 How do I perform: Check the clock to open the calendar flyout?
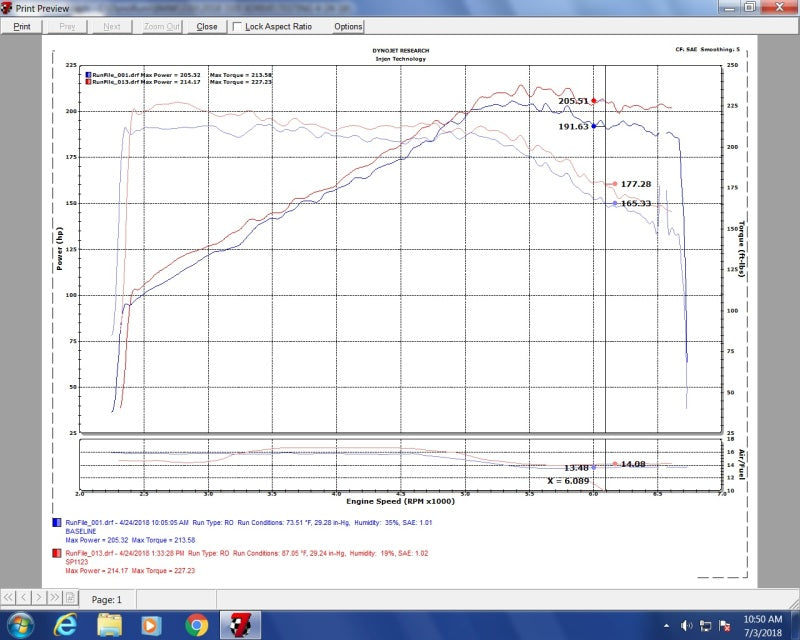pyautogui.click(x=766, y=625)
